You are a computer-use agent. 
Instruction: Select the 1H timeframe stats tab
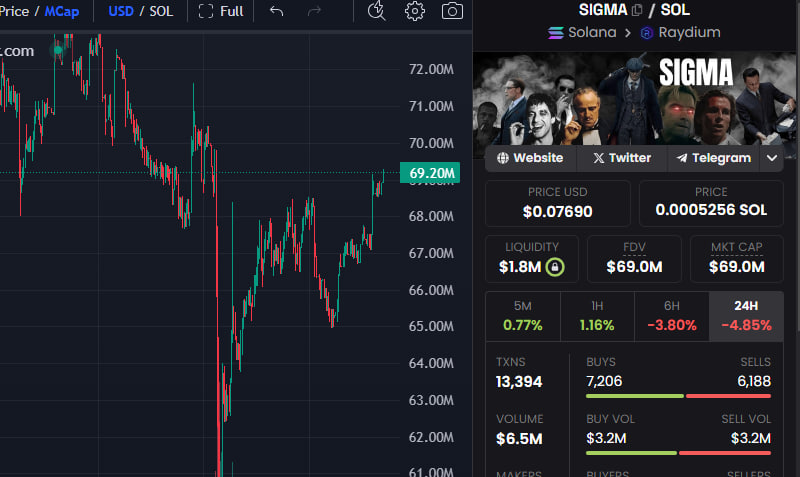pos(597,317)
